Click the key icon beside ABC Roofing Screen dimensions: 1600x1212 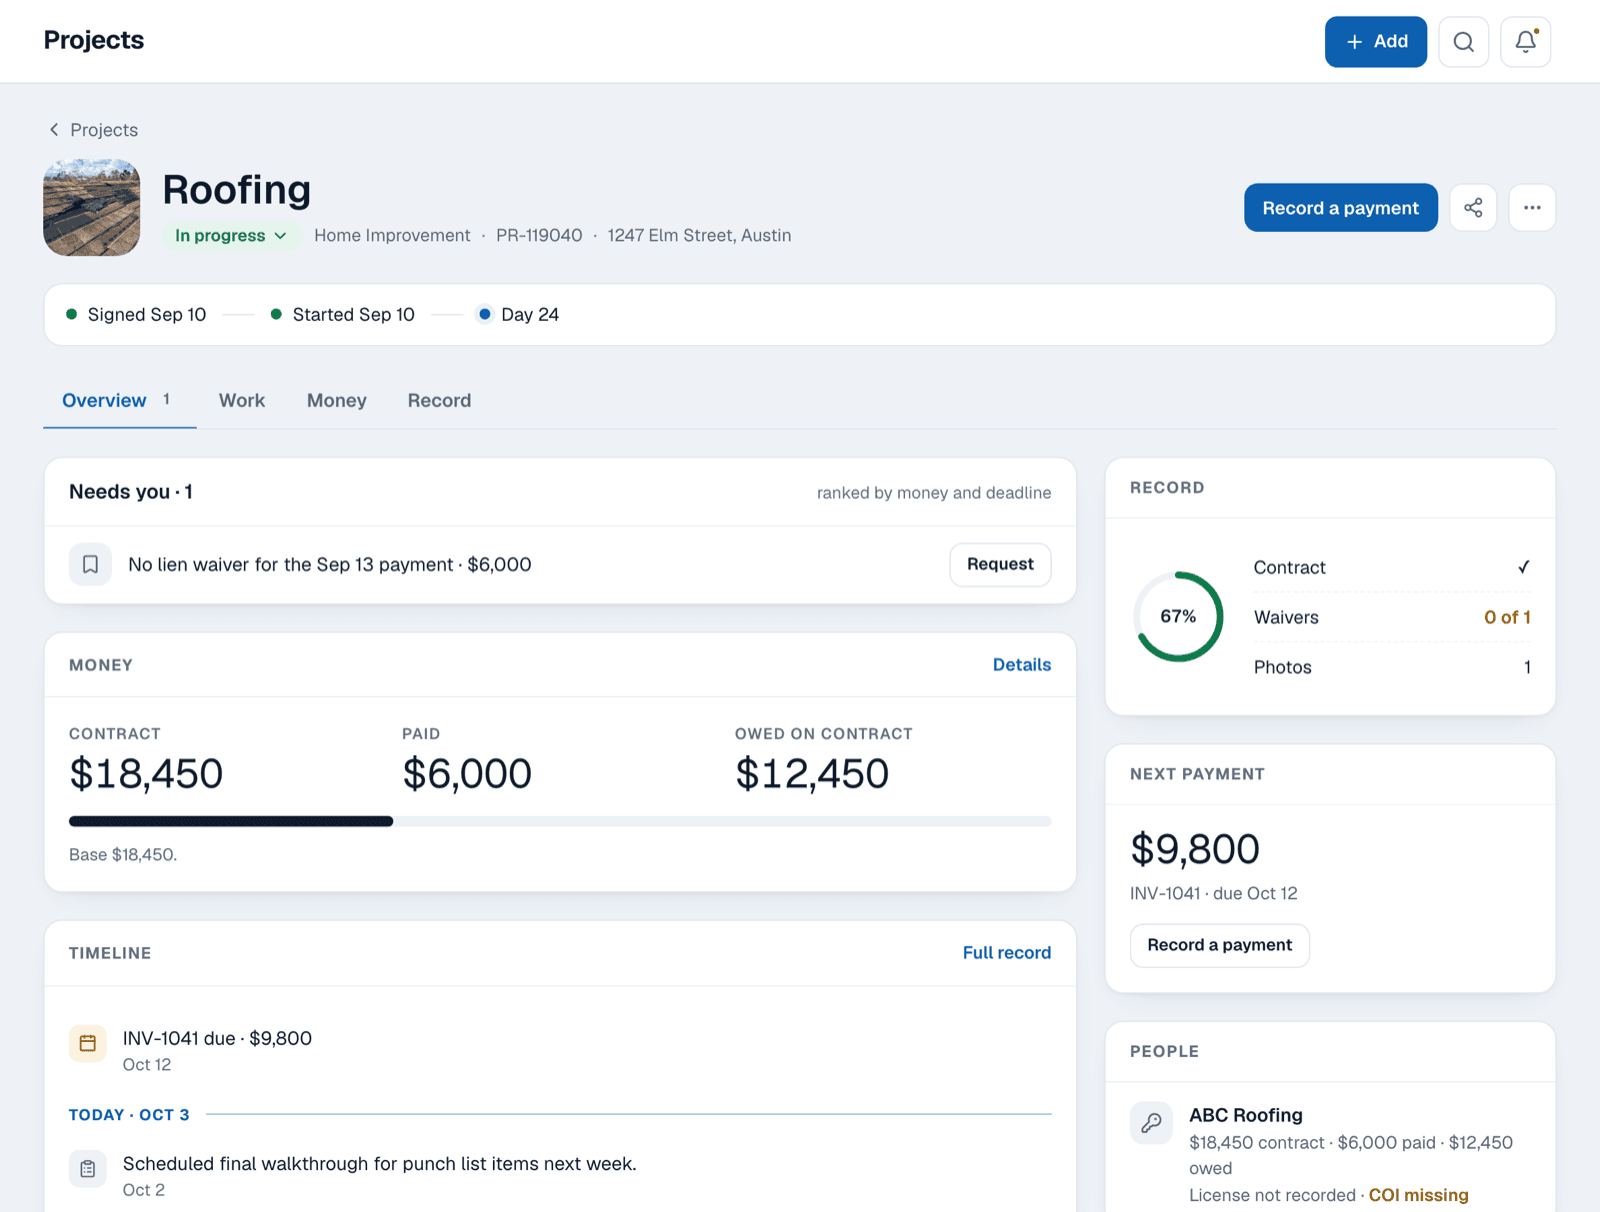tap(1151, 1123)
